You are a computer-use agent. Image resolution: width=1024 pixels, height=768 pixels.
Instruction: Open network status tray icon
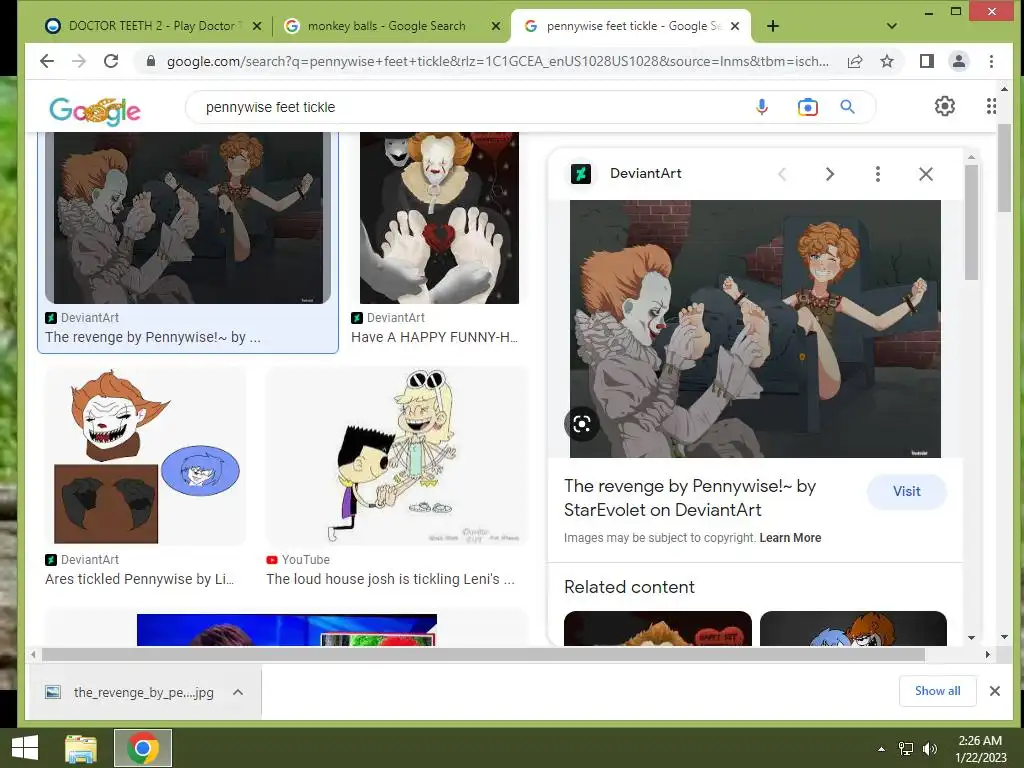point(906,749)
